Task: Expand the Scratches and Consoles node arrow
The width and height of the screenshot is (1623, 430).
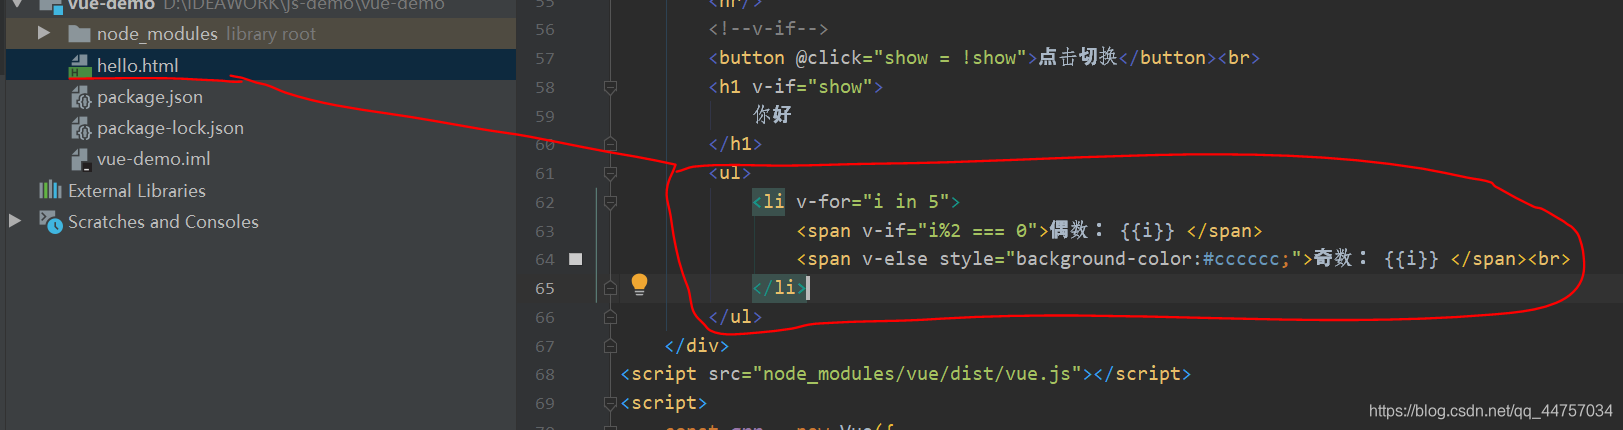Action: click(15, 221)
